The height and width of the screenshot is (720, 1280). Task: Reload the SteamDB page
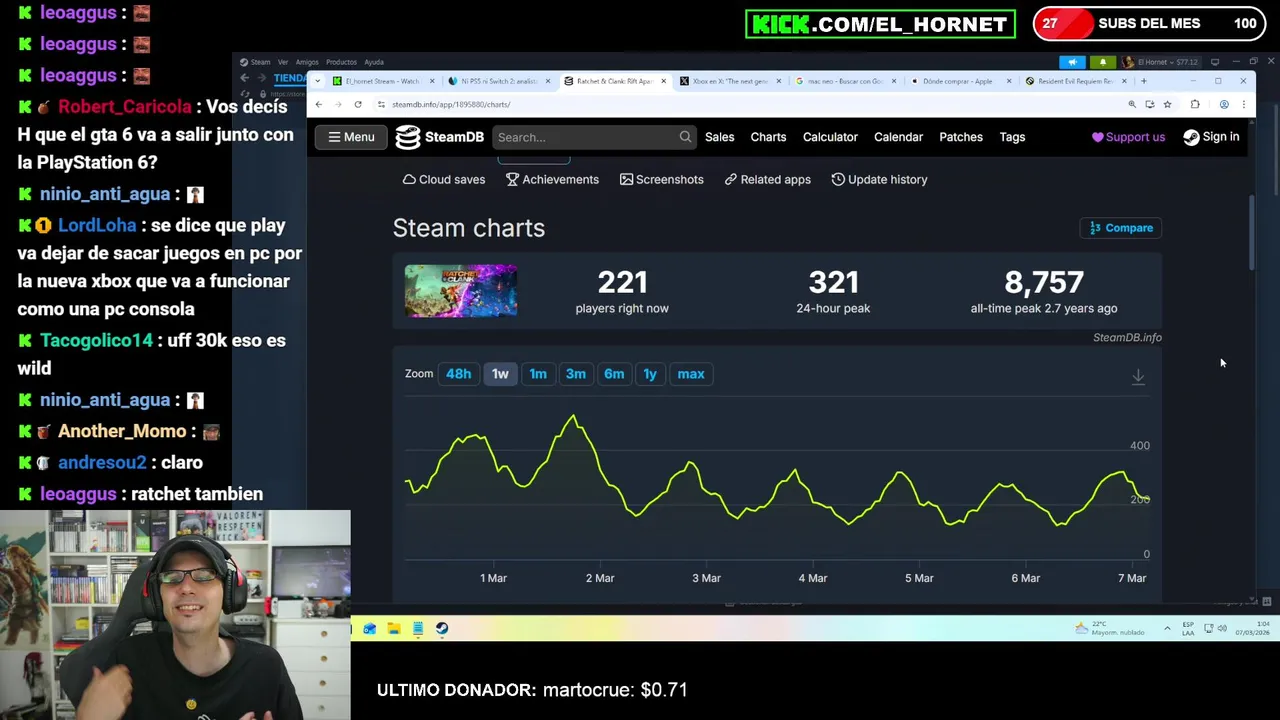(x=358, y=104)
